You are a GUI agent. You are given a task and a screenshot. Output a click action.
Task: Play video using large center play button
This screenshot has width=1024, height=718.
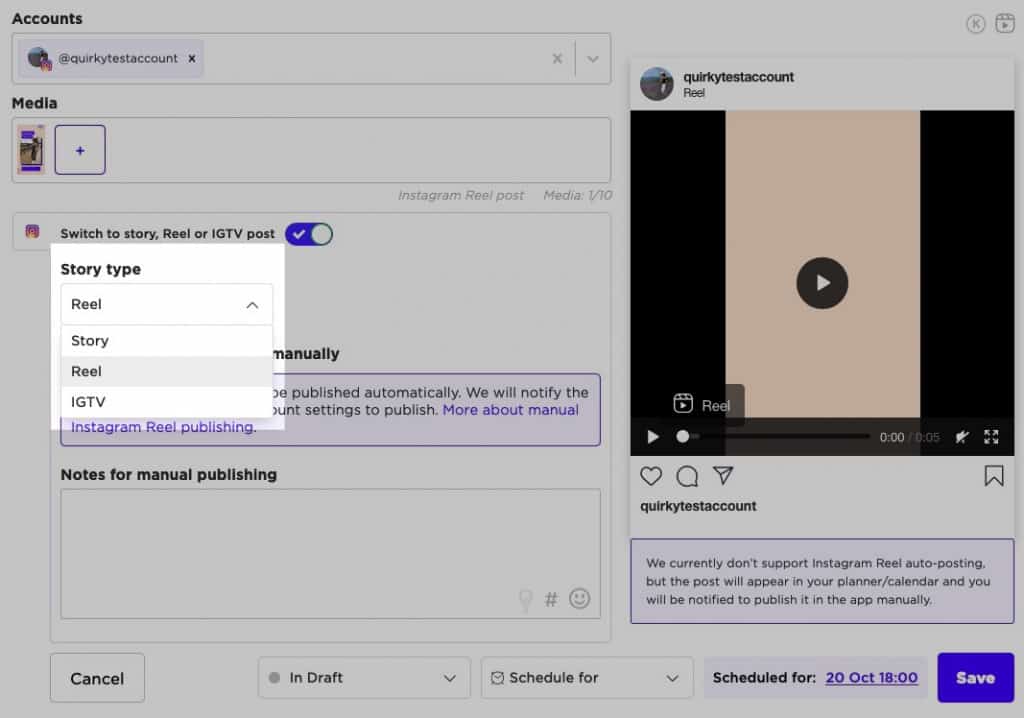[822, 283]
